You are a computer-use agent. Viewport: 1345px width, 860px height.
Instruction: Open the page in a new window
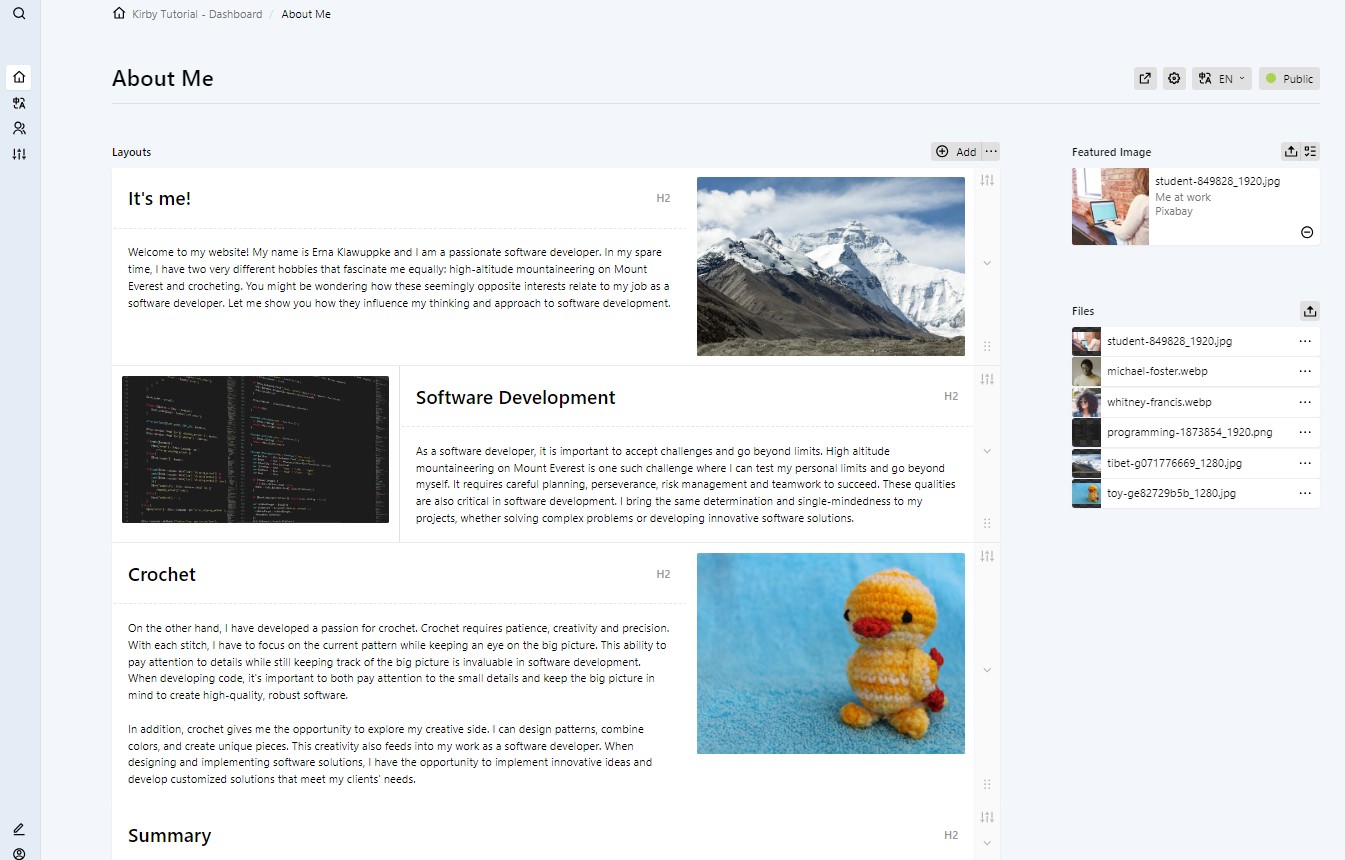click(x=1145, y=79)
